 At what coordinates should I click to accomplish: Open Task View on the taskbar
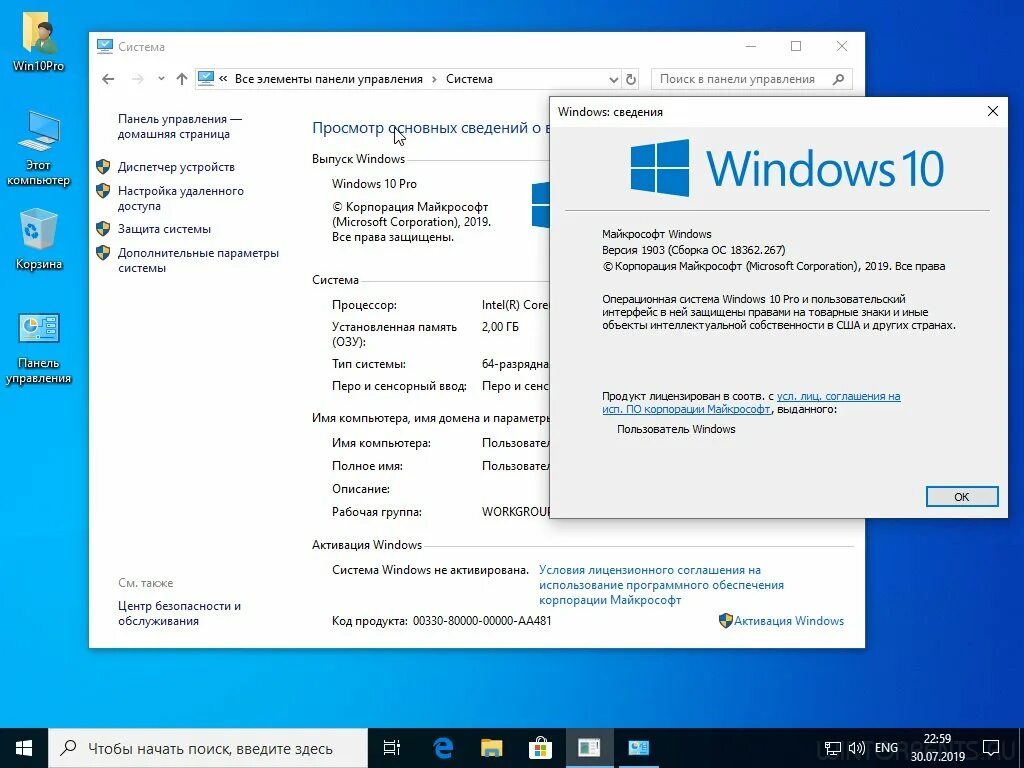click(x=392, y=748)
